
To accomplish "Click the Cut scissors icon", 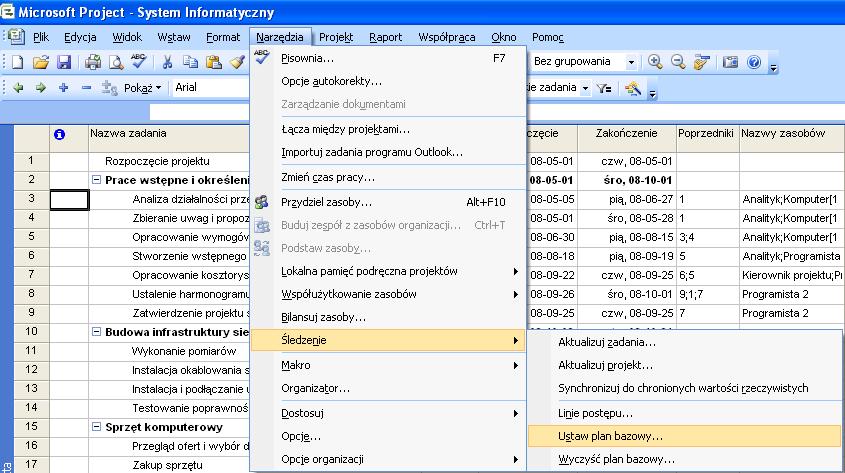I will pos(167,62).
